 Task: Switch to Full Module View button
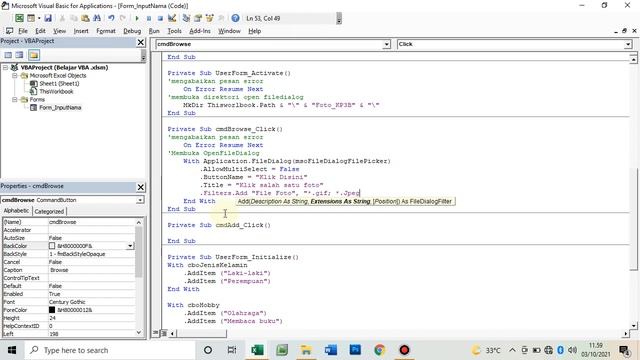164,333
